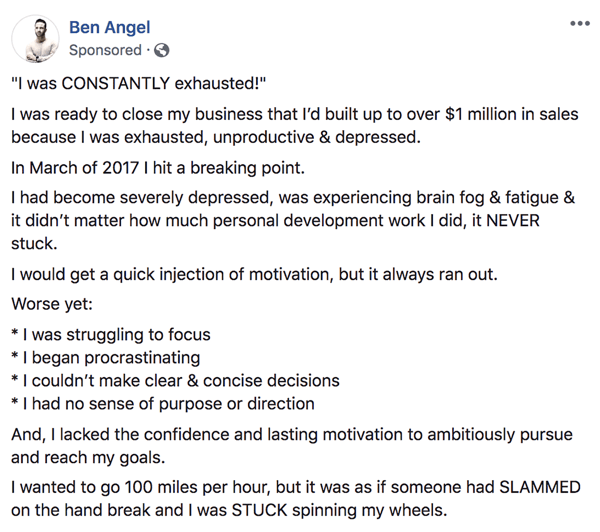
Task: Click the globe public audience icon
Action: tap(161, 50)
